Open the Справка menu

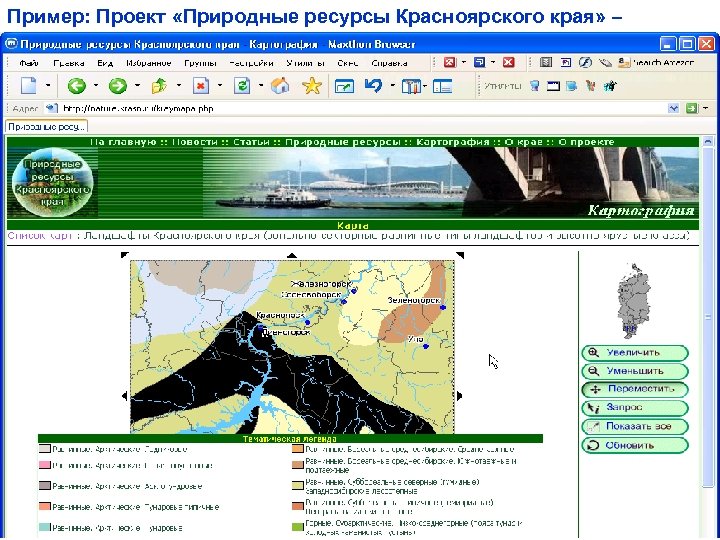click(389, 63)
